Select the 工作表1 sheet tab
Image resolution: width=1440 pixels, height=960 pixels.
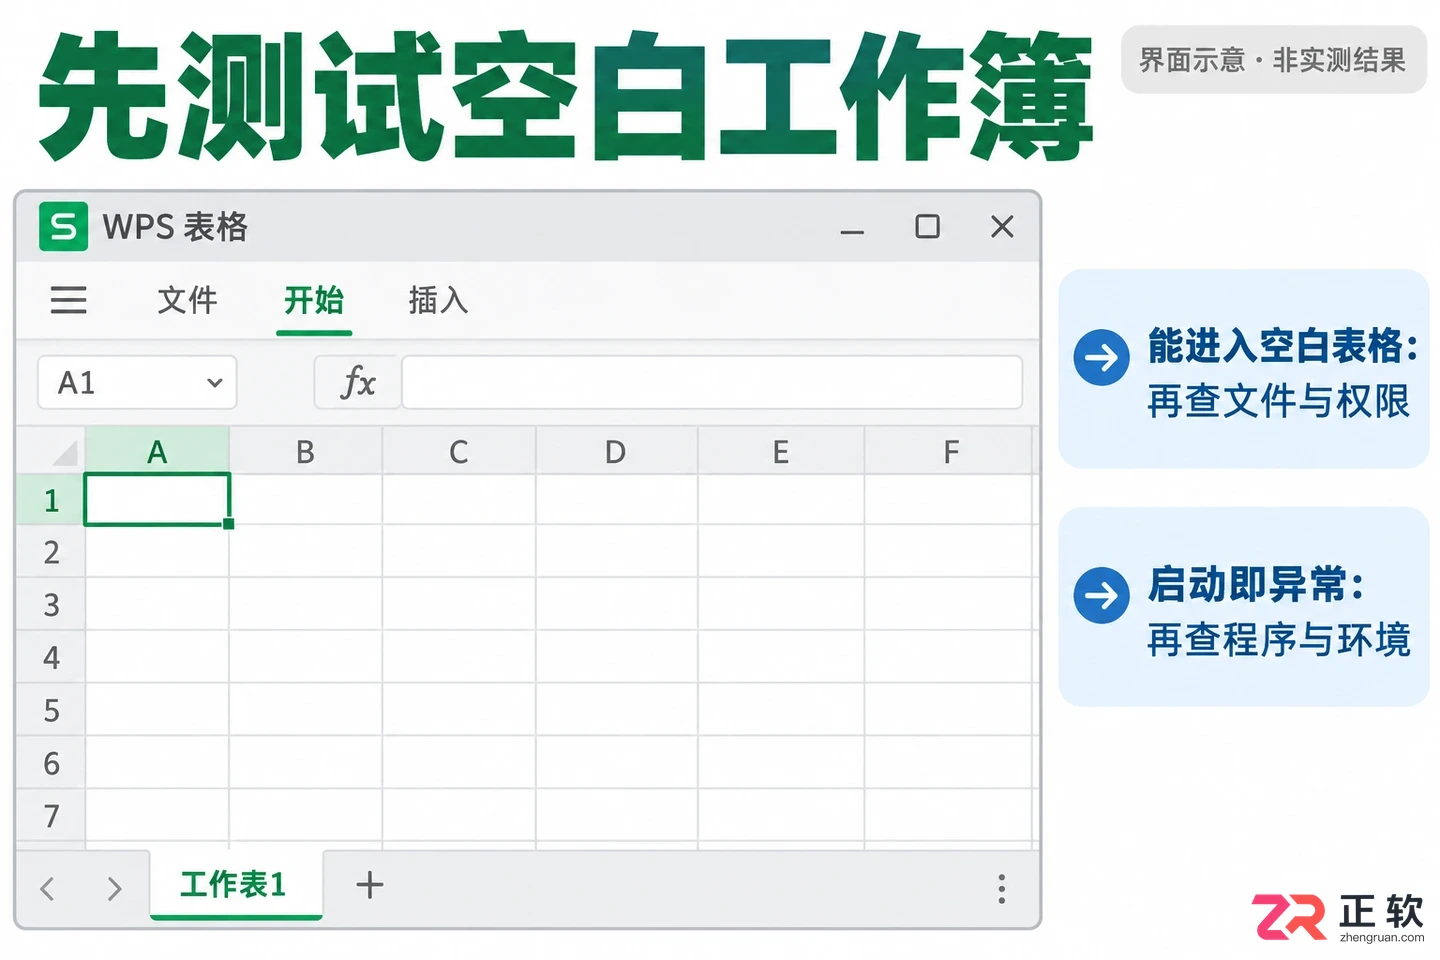tap(236, 884)
